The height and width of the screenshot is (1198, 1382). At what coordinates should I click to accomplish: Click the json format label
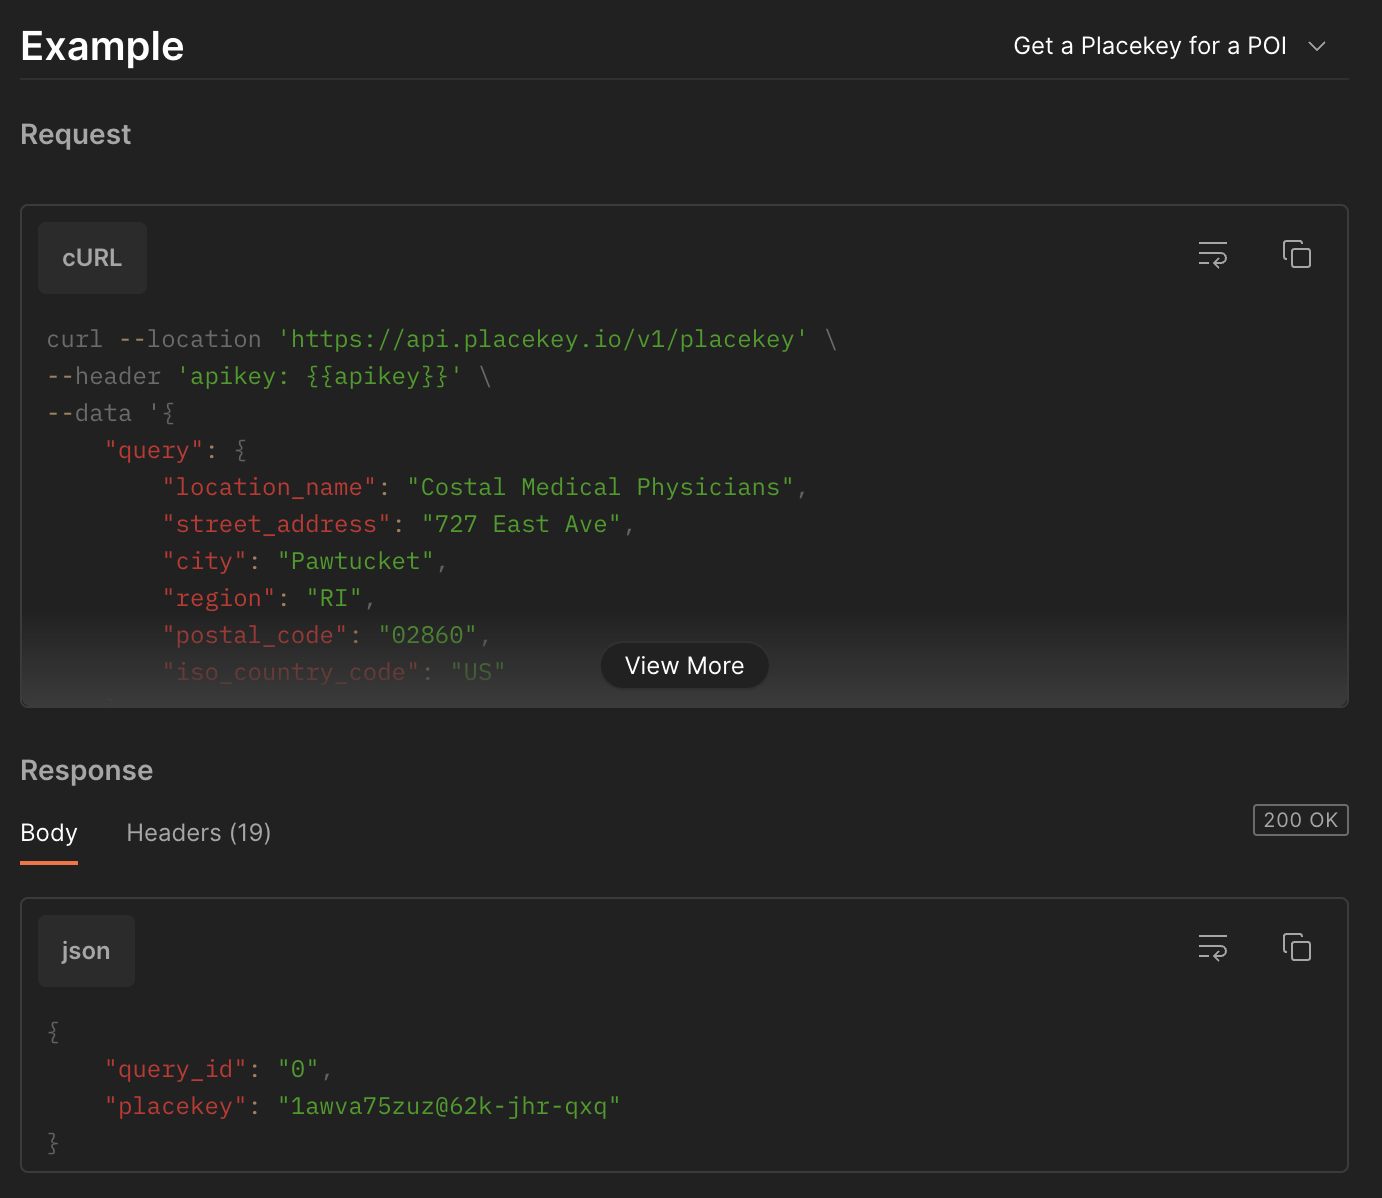[x=86, y=951]
